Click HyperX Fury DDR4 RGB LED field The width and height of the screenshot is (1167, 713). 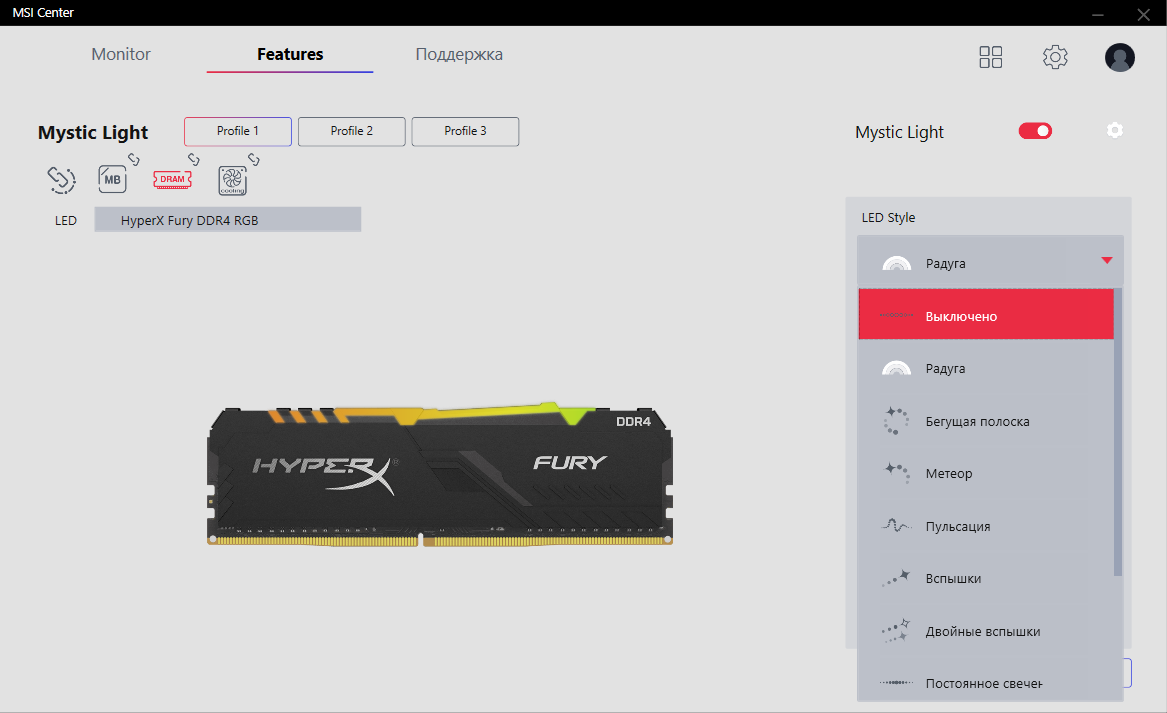tap(228, 220)
